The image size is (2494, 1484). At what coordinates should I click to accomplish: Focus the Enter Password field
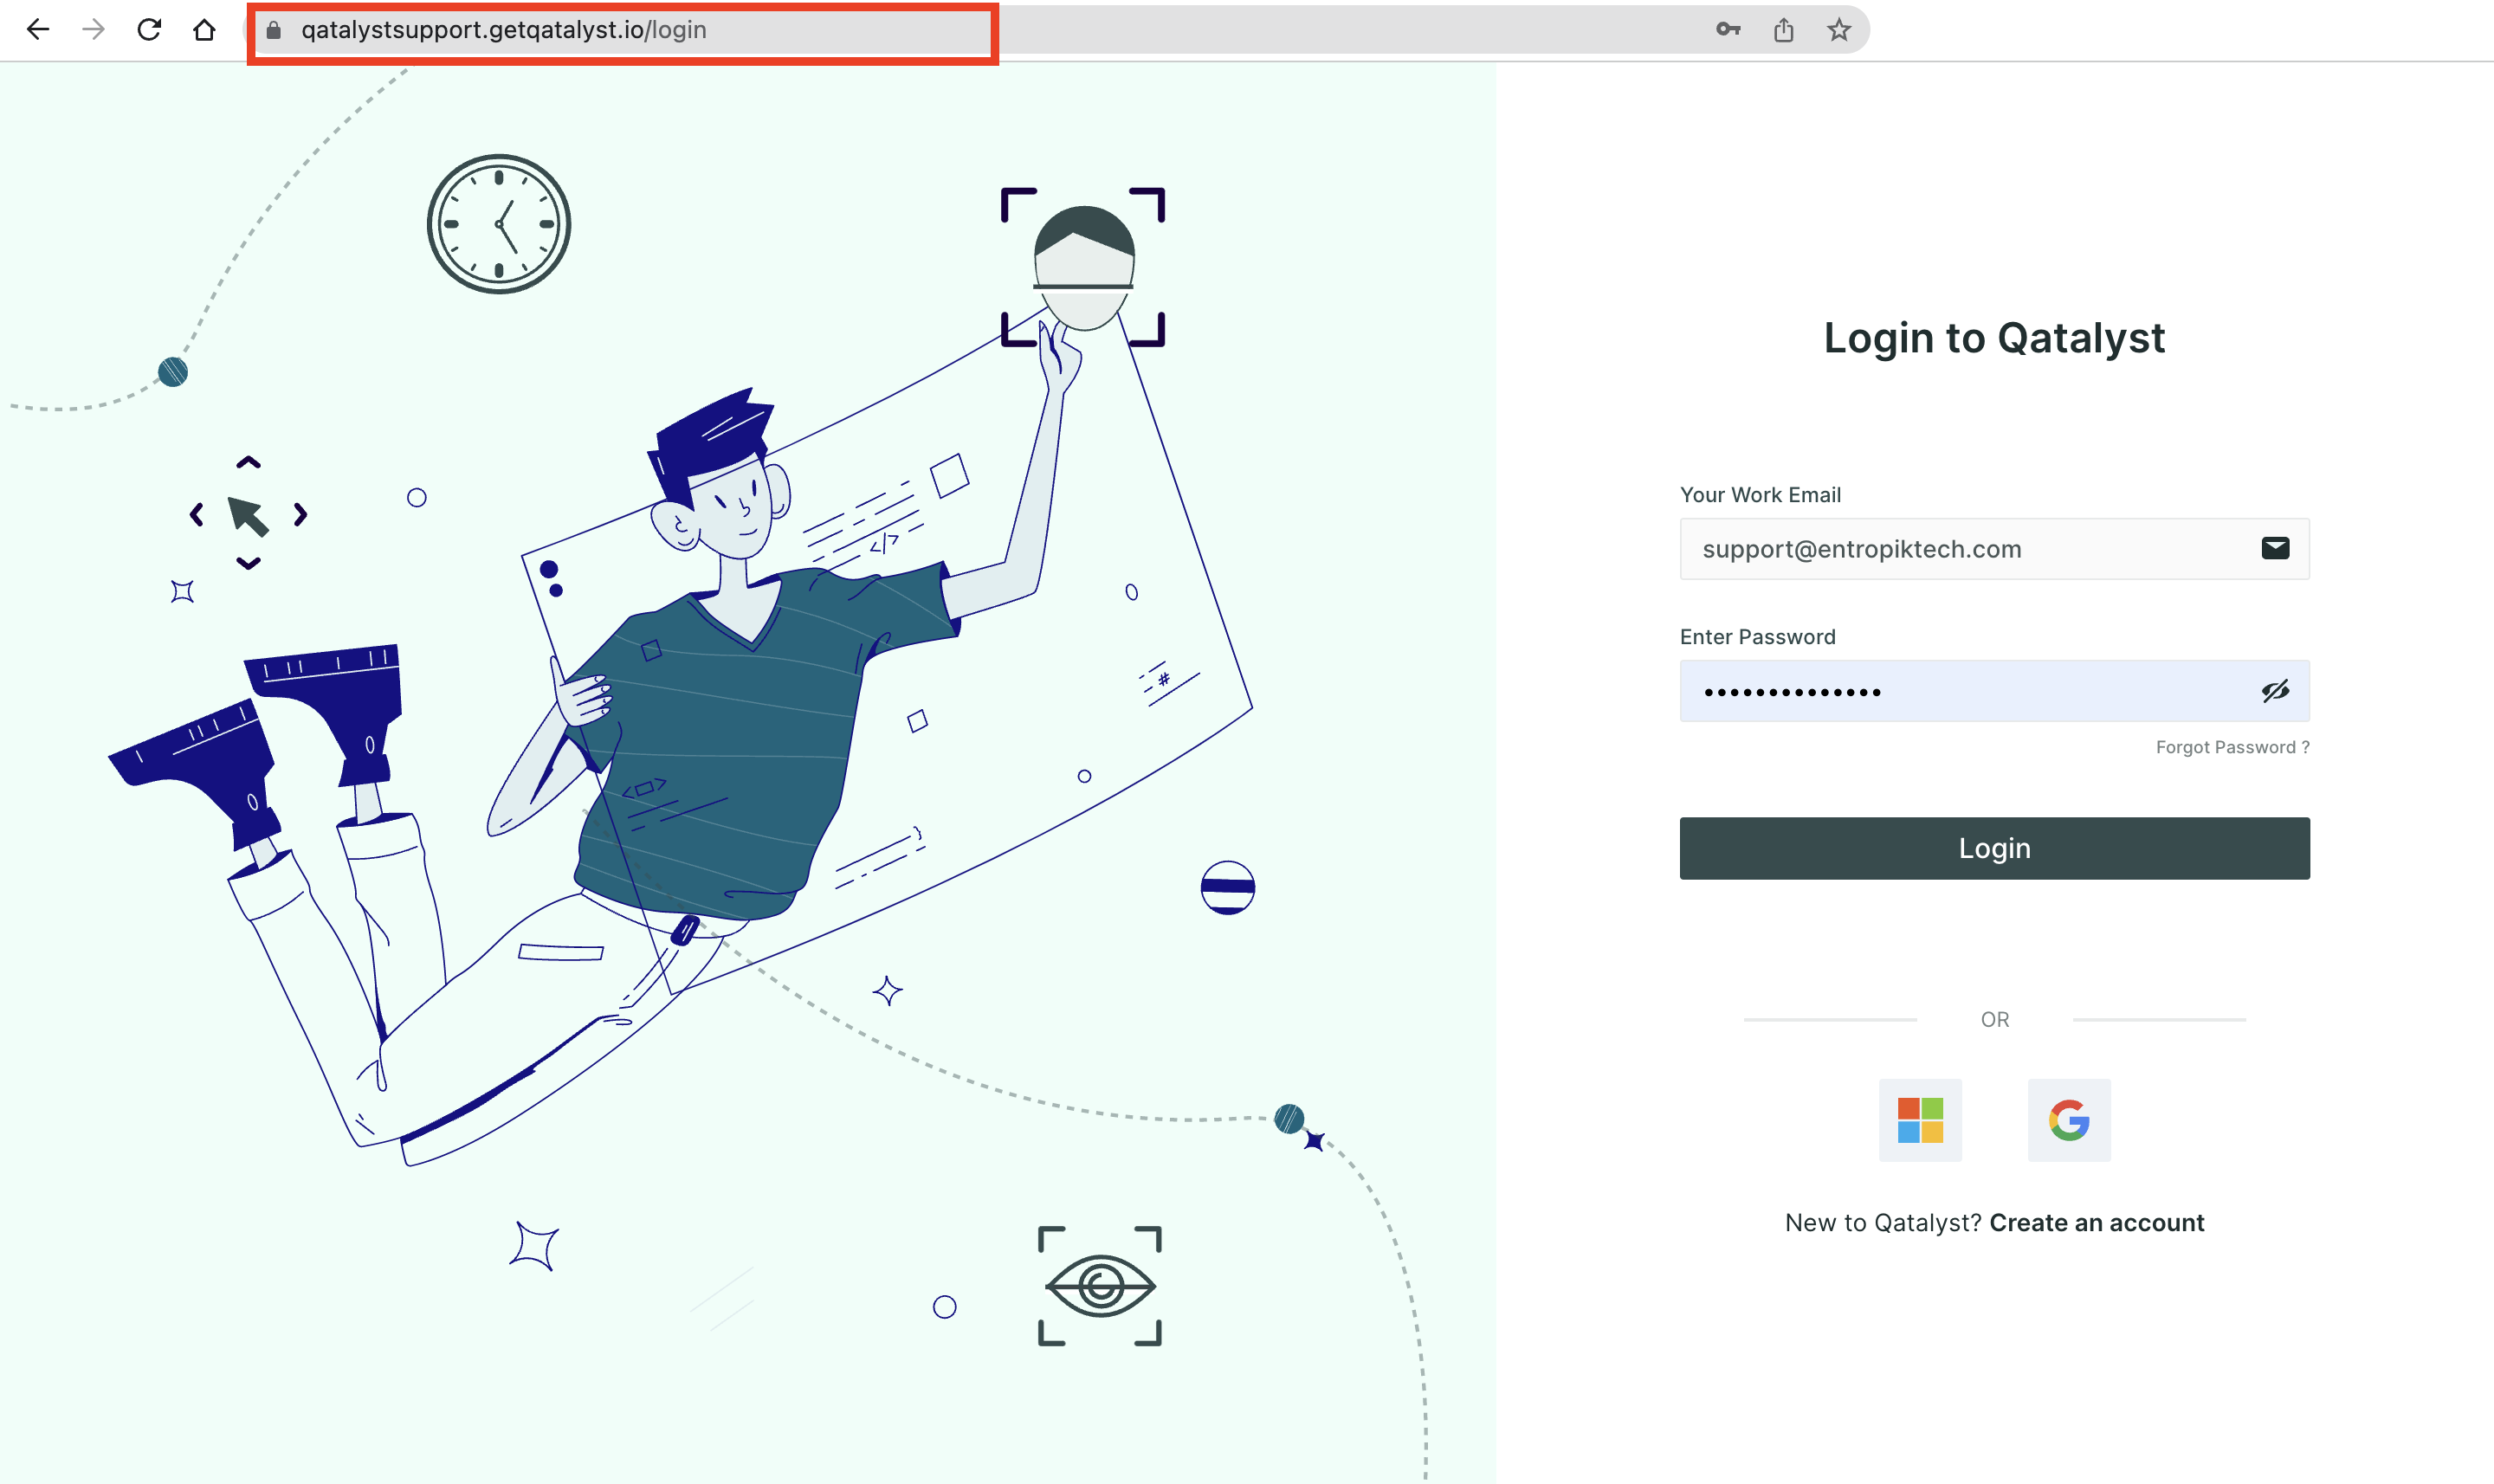[x=1994, y=691]
